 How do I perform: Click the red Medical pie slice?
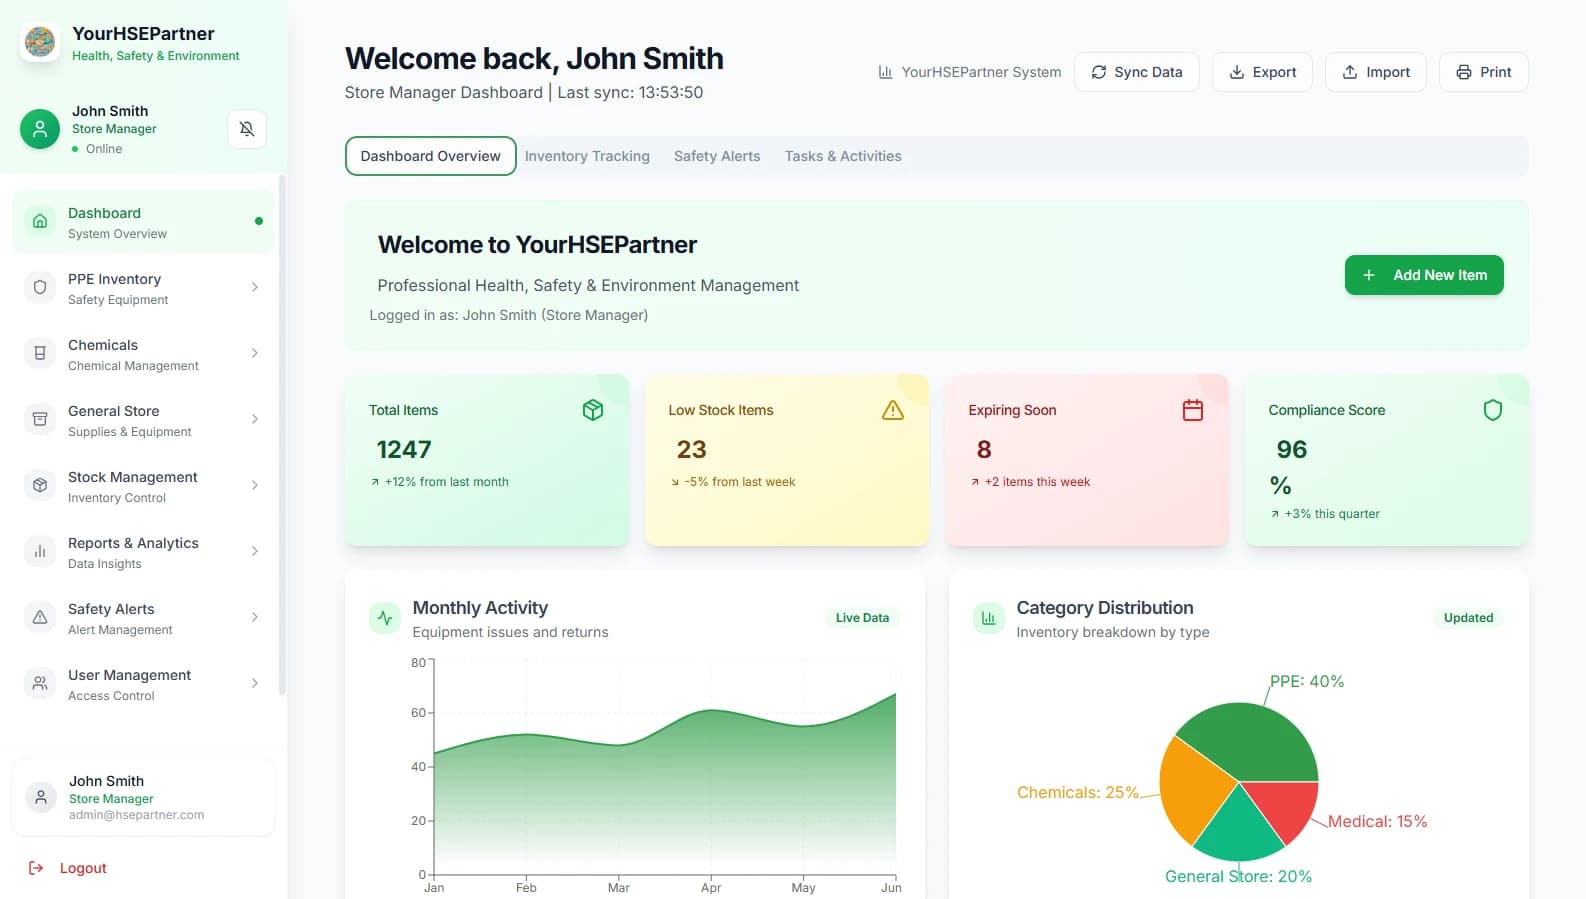1282,808
